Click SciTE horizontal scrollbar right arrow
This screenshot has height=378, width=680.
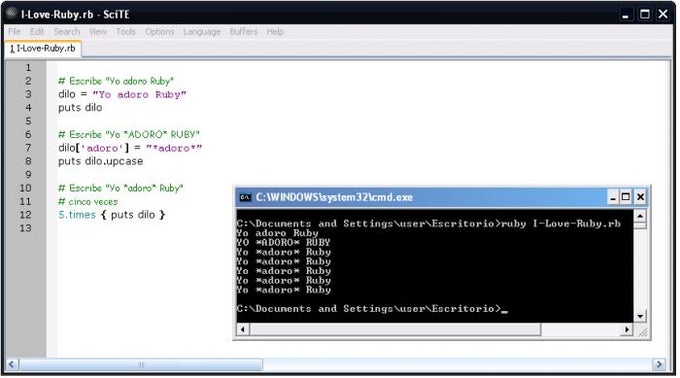coord(659,365)
